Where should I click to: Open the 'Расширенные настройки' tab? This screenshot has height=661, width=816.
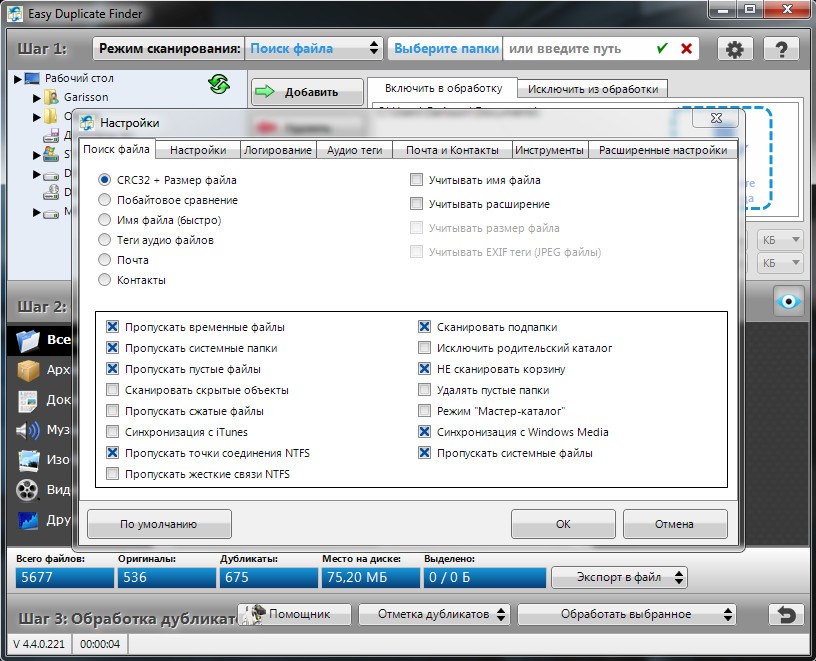point(662,150)
